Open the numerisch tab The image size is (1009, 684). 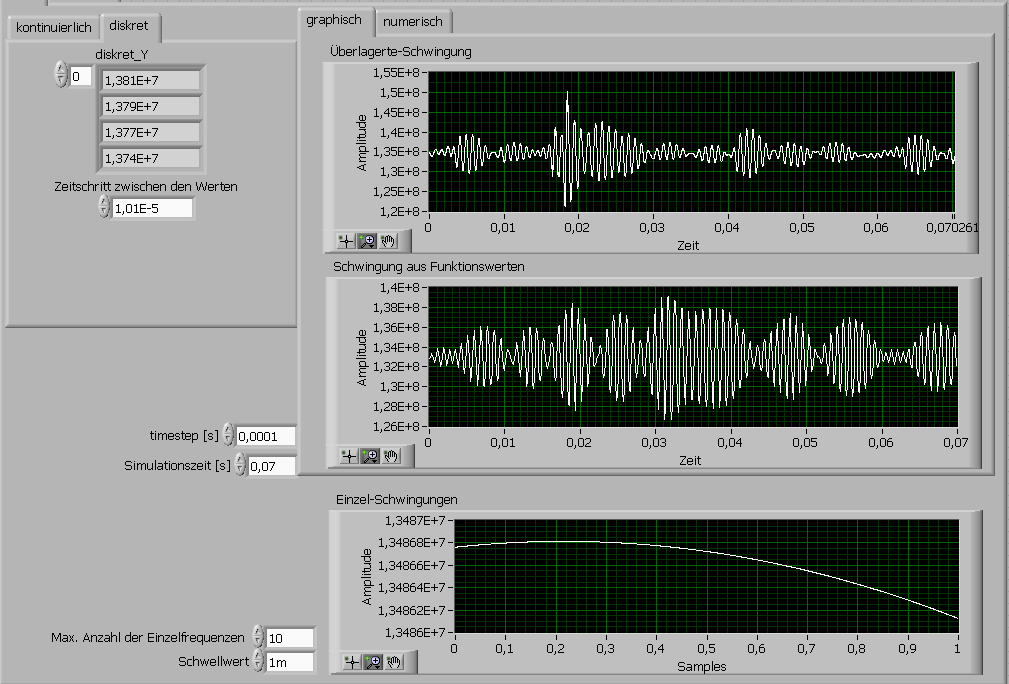(413, 22)
